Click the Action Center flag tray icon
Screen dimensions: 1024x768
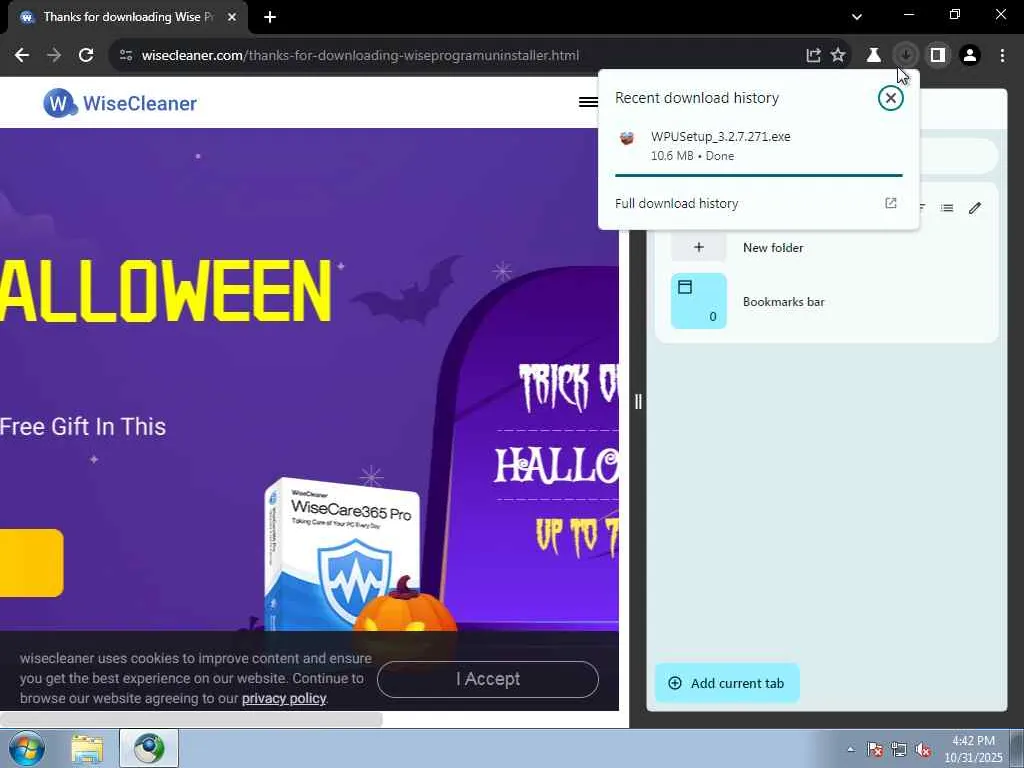click(875, 749)
